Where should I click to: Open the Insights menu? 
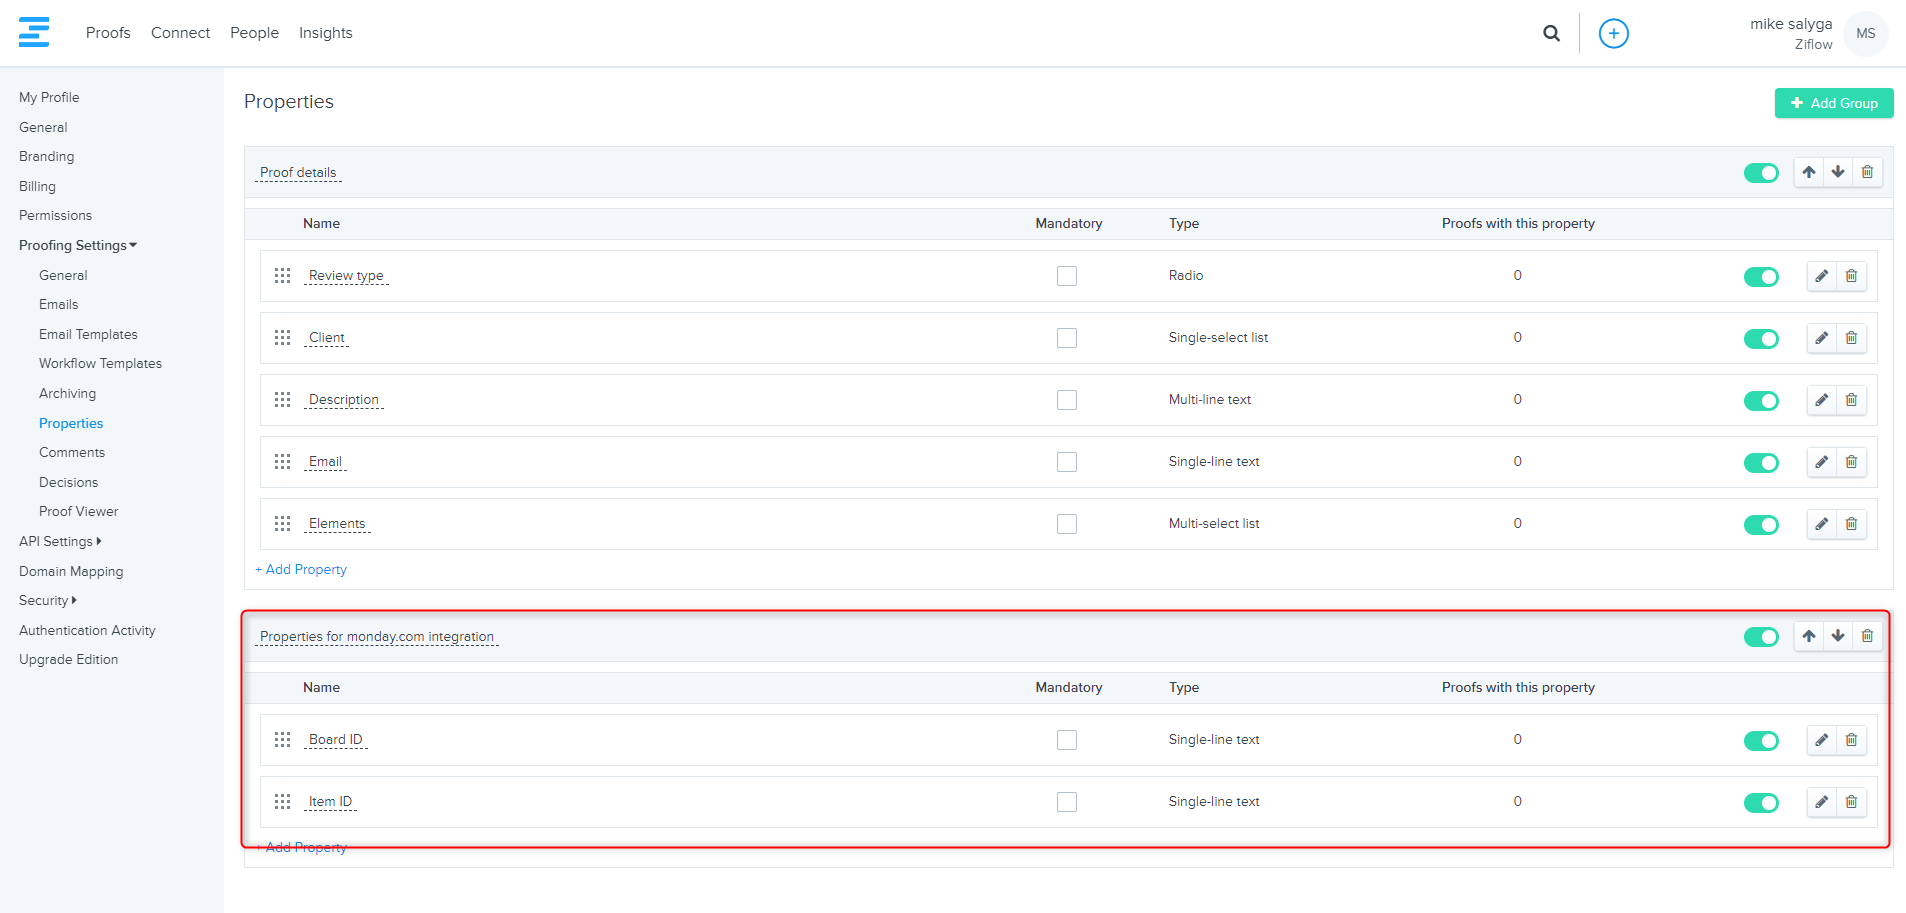point(325,33)
